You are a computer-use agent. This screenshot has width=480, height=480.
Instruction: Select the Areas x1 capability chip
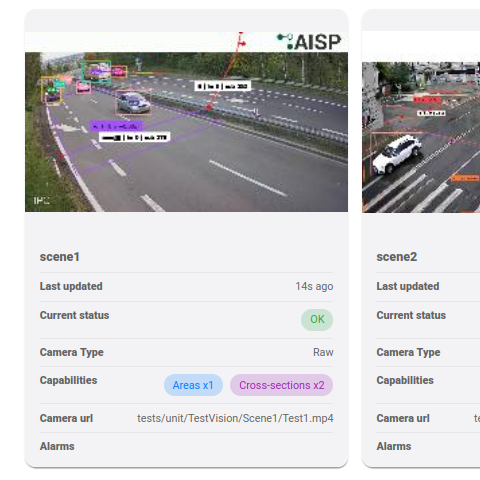coord(193,385)
